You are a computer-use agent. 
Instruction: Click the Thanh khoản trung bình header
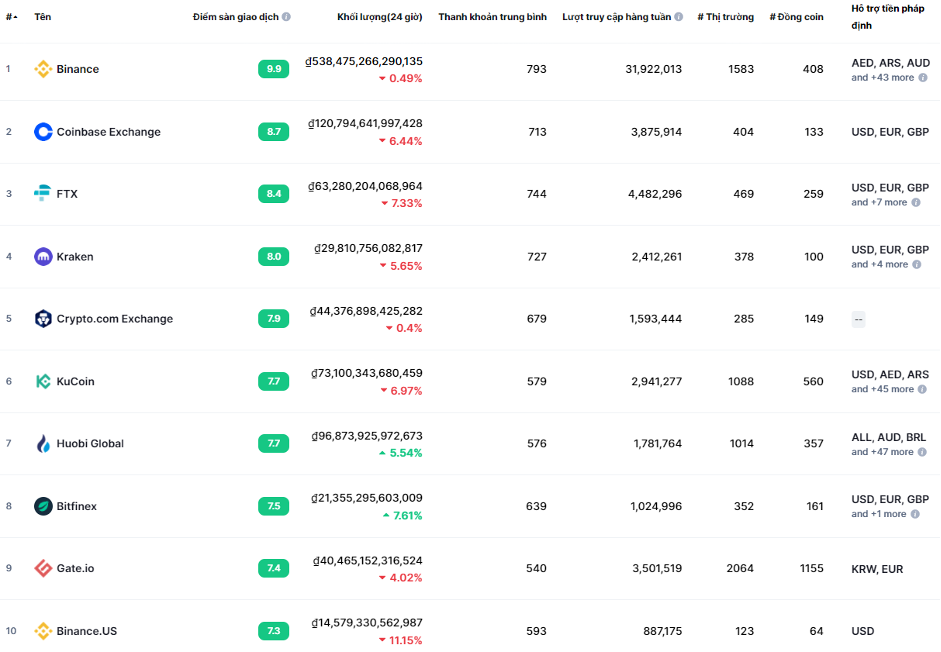pos(492,17)
